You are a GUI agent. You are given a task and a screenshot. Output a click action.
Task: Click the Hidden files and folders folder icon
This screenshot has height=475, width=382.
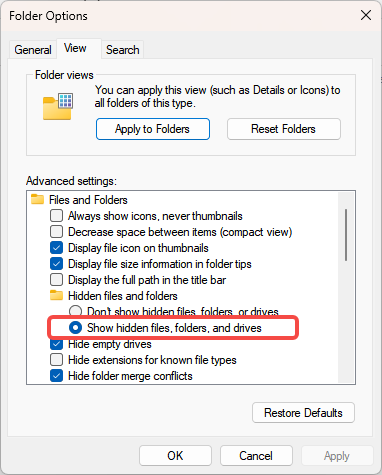pyautogui.click(x=56, y=296)
